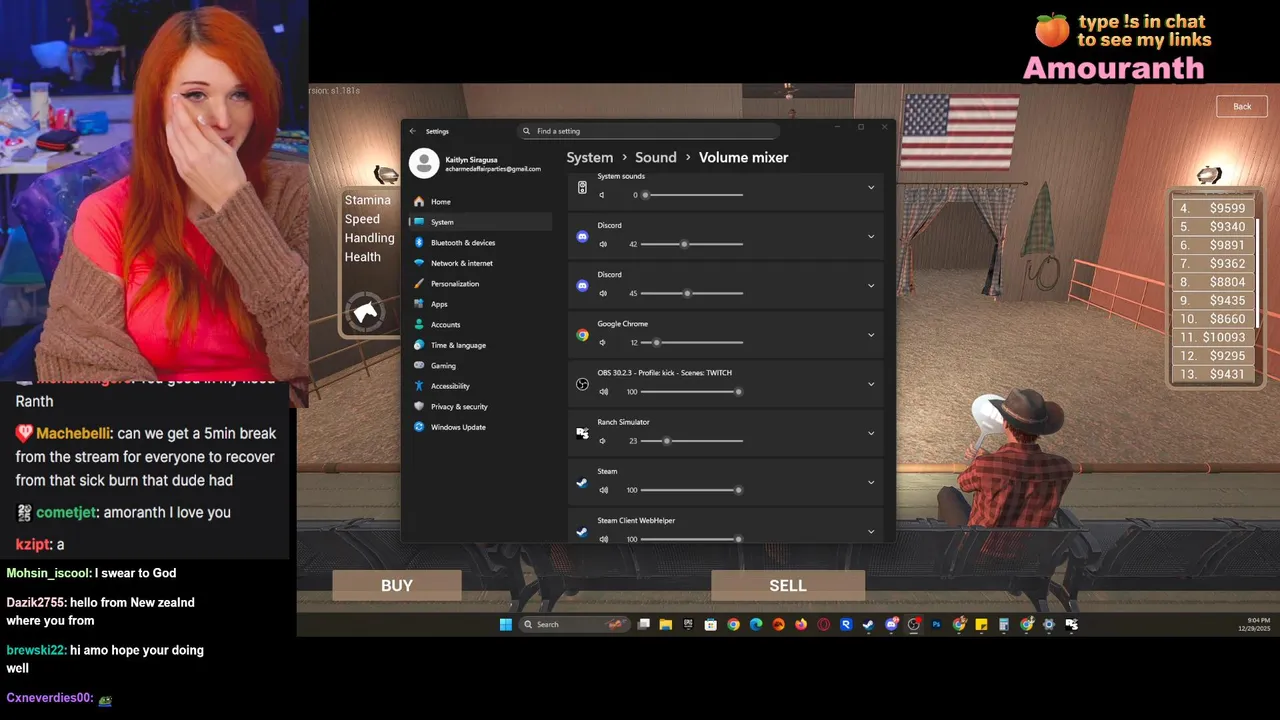The width and height of the screenshot is (1280, 720).
Task: Click the OBS volume slider
Action: tap(692, 391)
